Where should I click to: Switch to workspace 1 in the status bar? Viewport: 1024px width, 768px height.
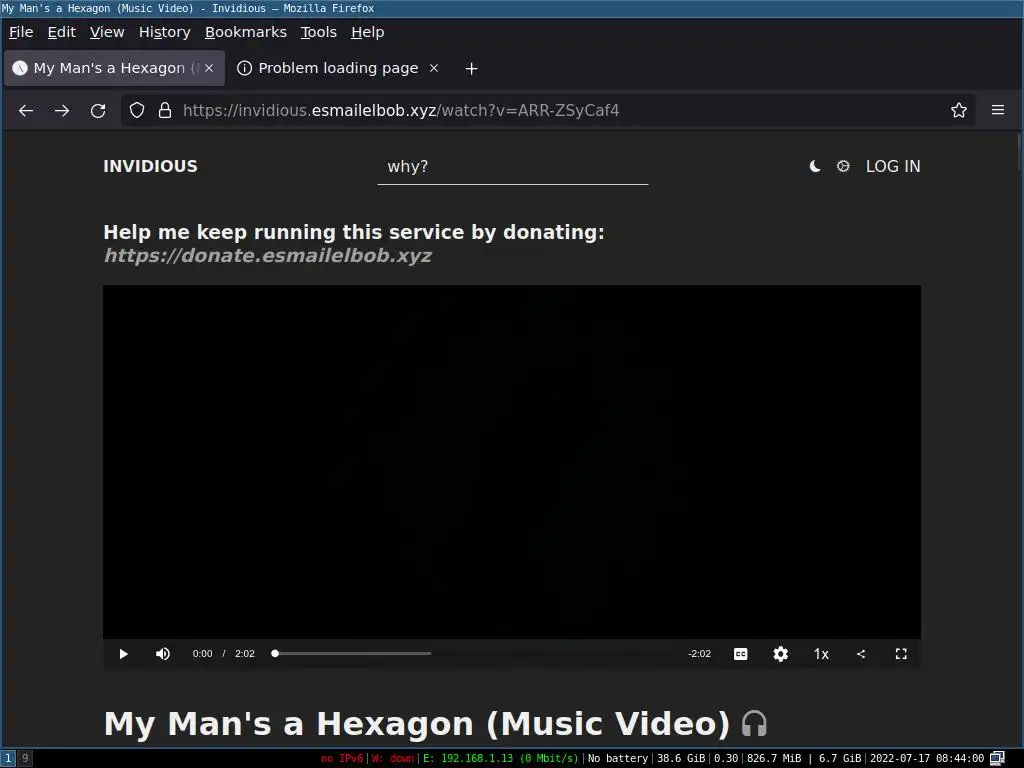tap(8, 758)
